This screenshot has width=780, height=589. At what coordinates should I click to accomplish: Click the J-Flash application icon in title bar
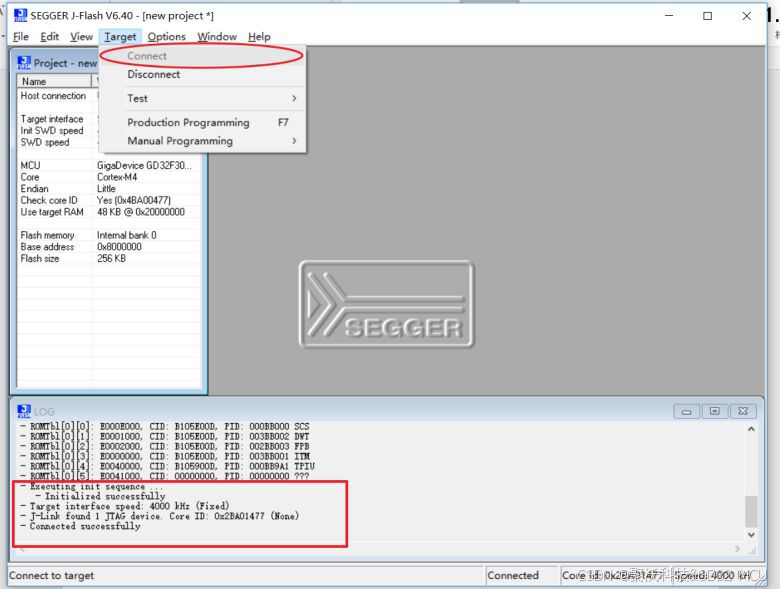point(20,15)
